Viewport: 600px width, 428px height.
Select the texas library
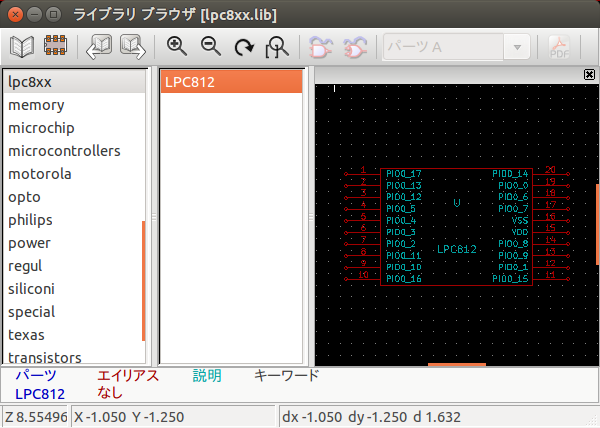(74, 335)
